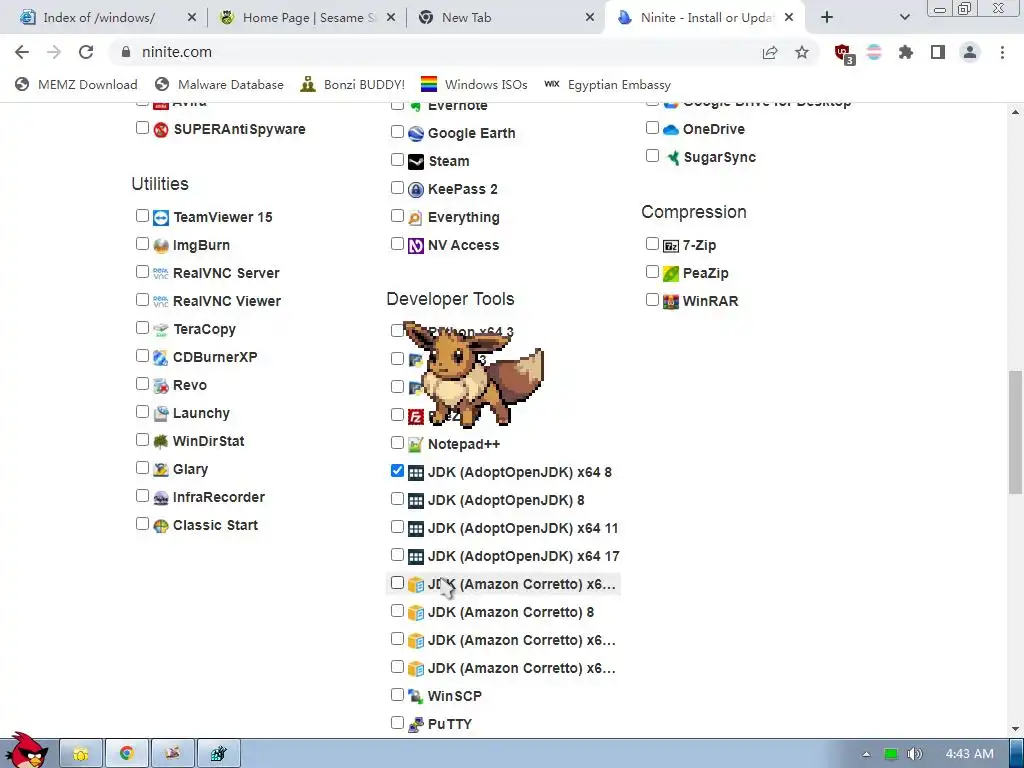
Task: Open the Bonzi BUDDY! bookmark
Action: 353,85
